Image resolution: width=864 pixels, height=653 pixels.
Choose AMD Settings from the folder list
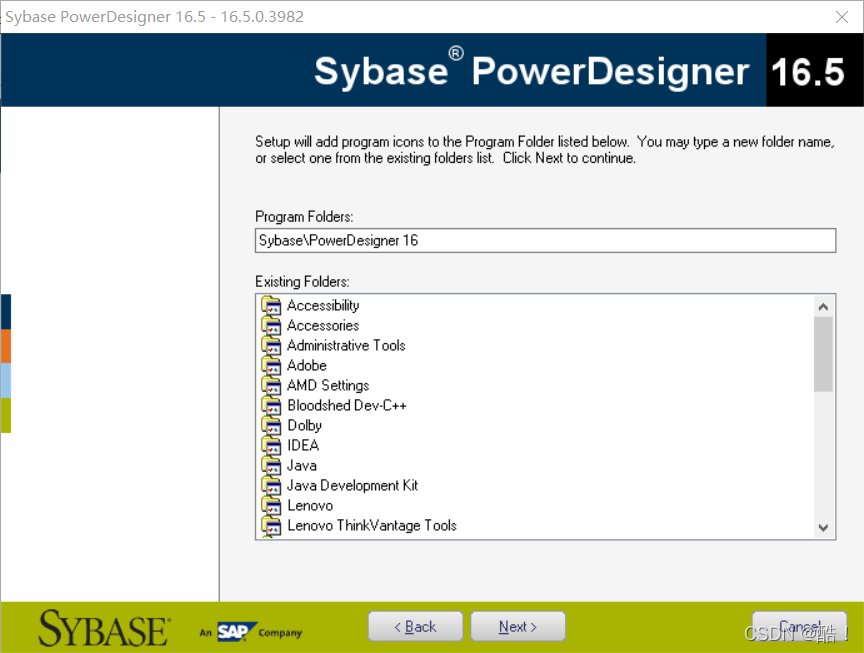tap(328, 386)
